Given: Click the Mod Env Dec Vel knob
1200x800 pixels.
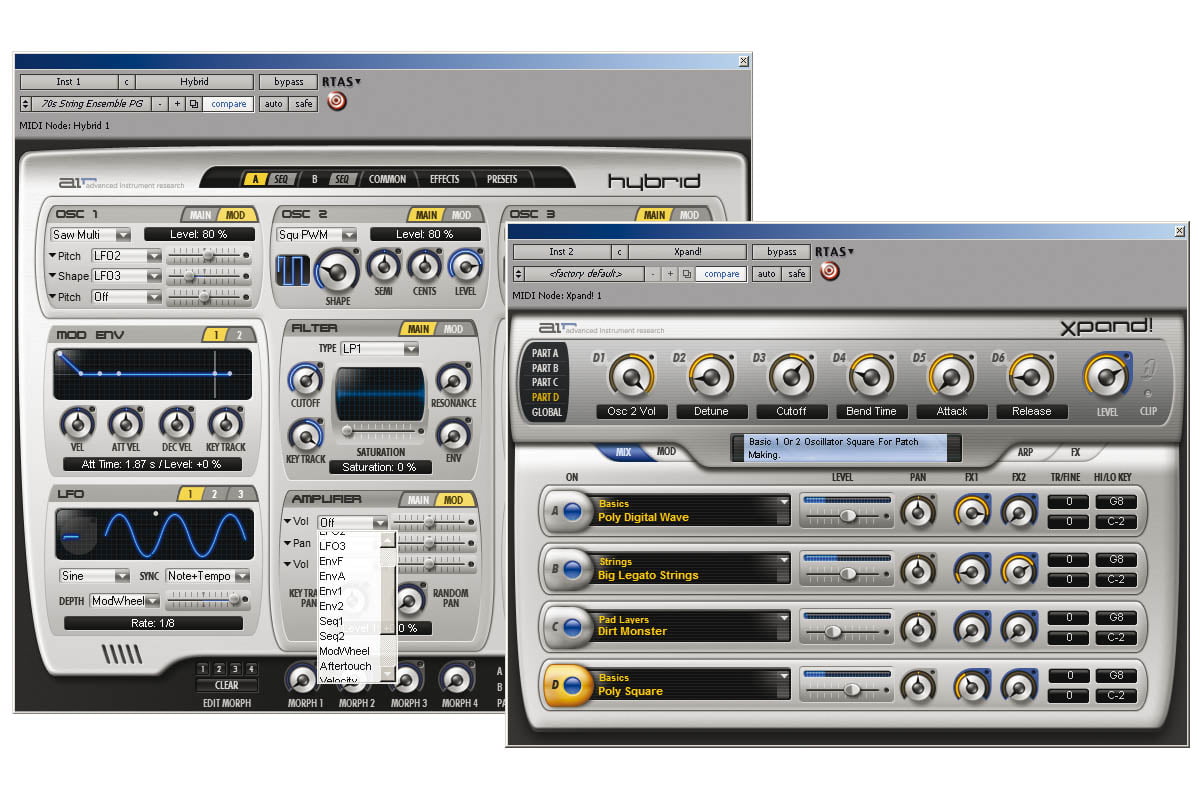Looking at the screenshot, I should pos(176,423).
